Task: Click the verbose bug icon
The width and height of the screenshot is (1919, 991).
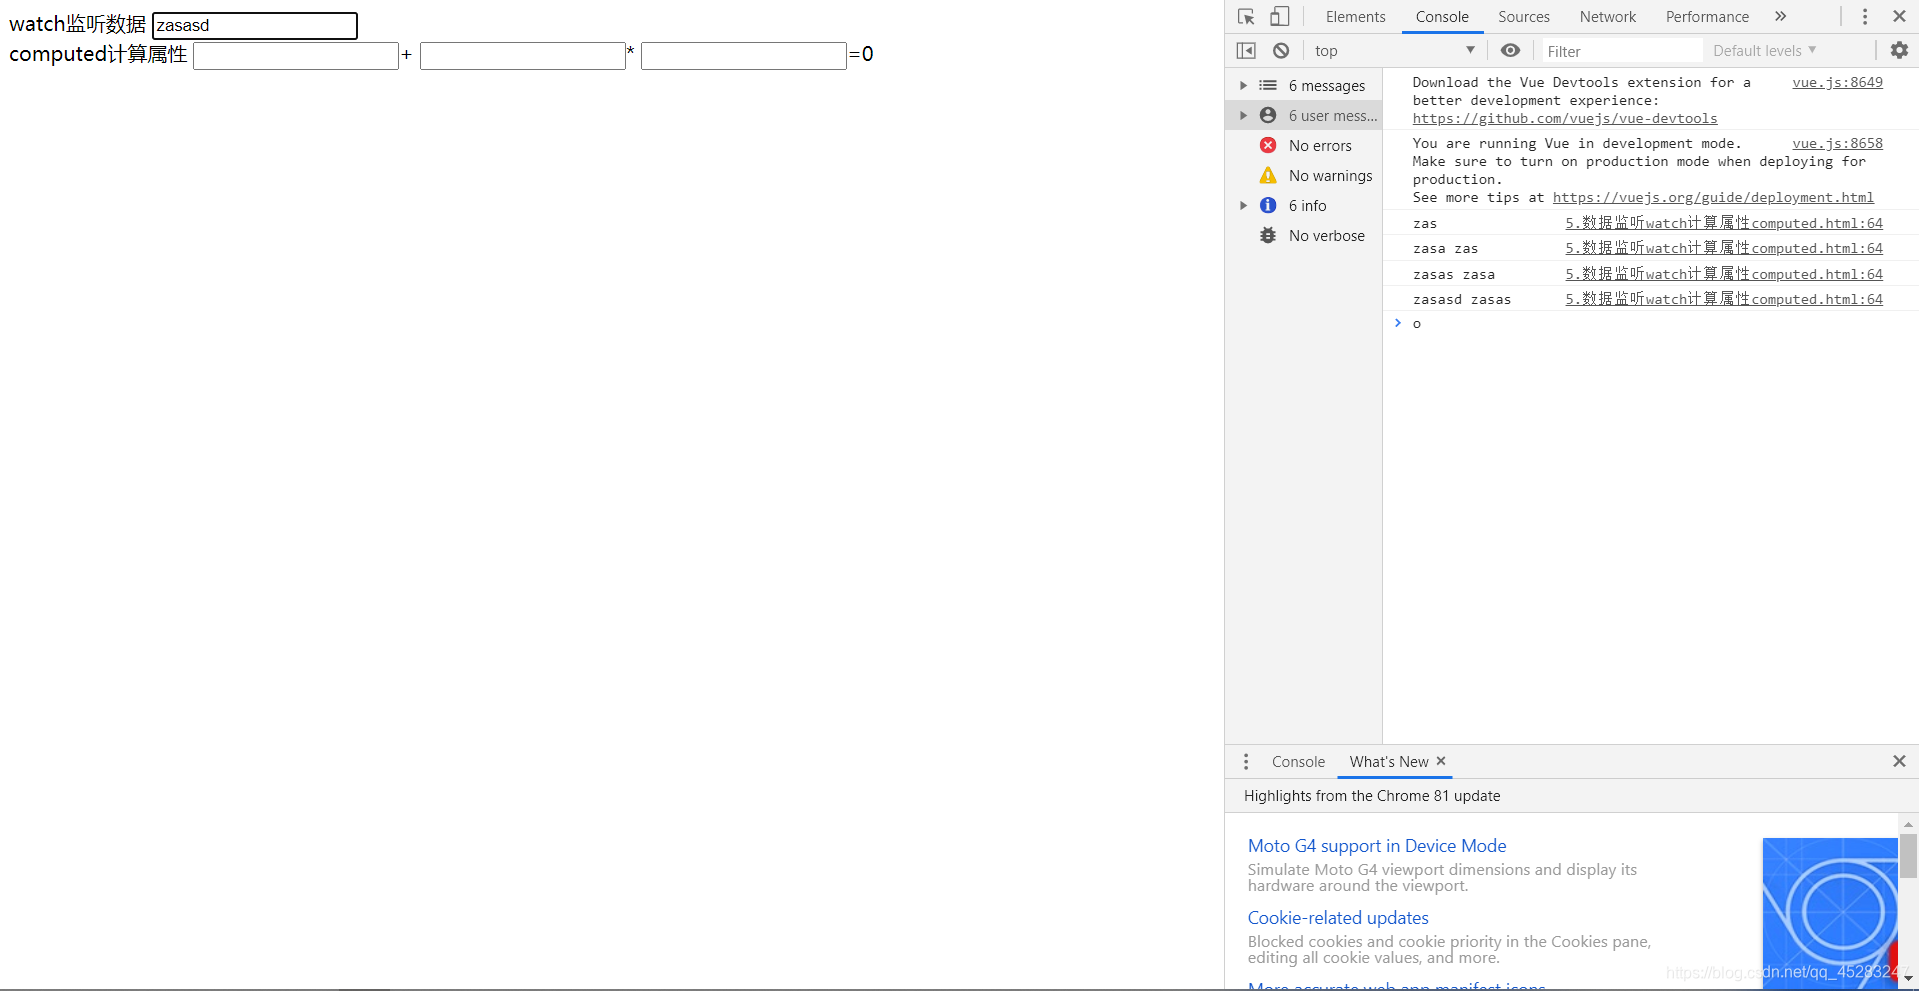Action: click(1268, 236)
